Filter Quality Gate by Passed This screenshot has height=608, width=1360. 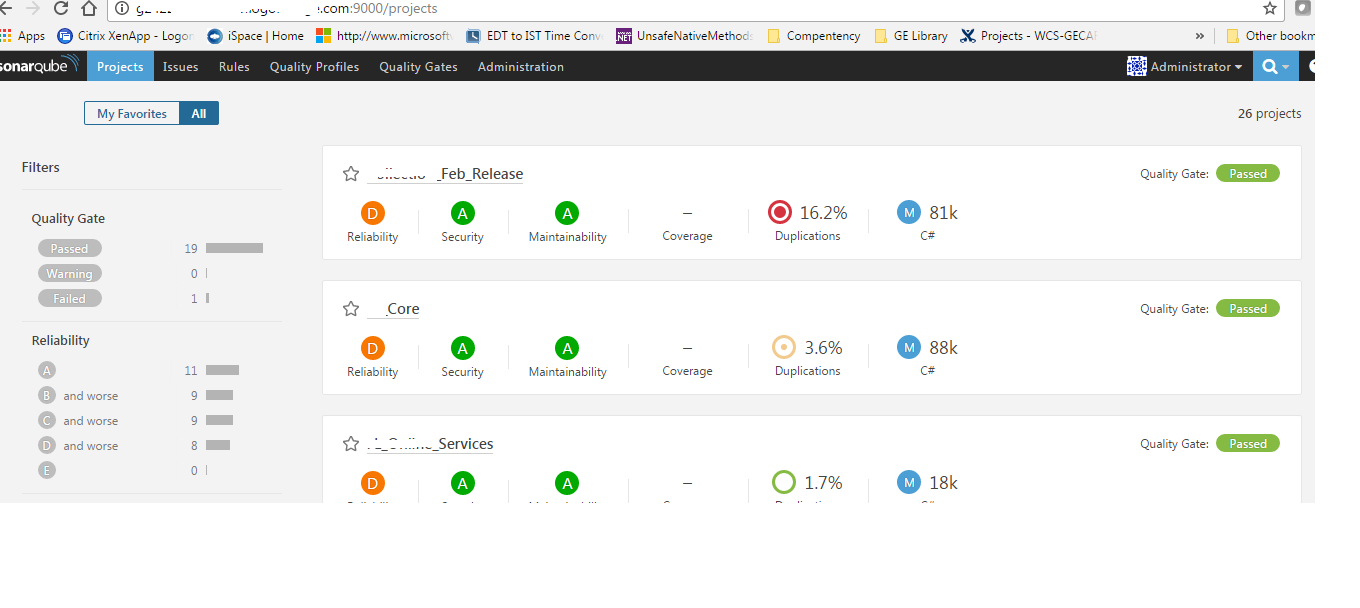[70, 249]
